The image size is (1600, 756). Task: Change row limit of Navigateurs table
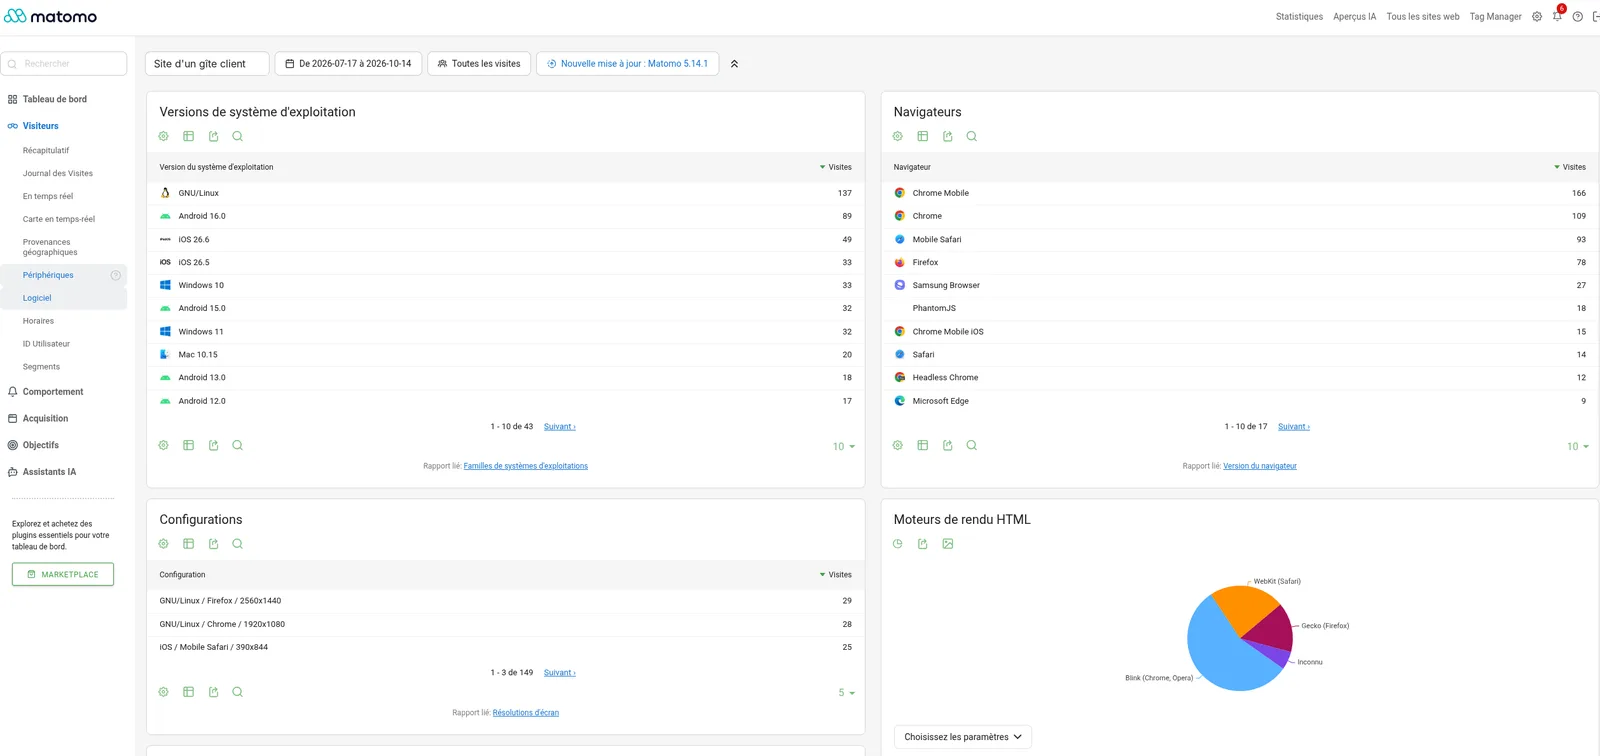pos(1578,447)
